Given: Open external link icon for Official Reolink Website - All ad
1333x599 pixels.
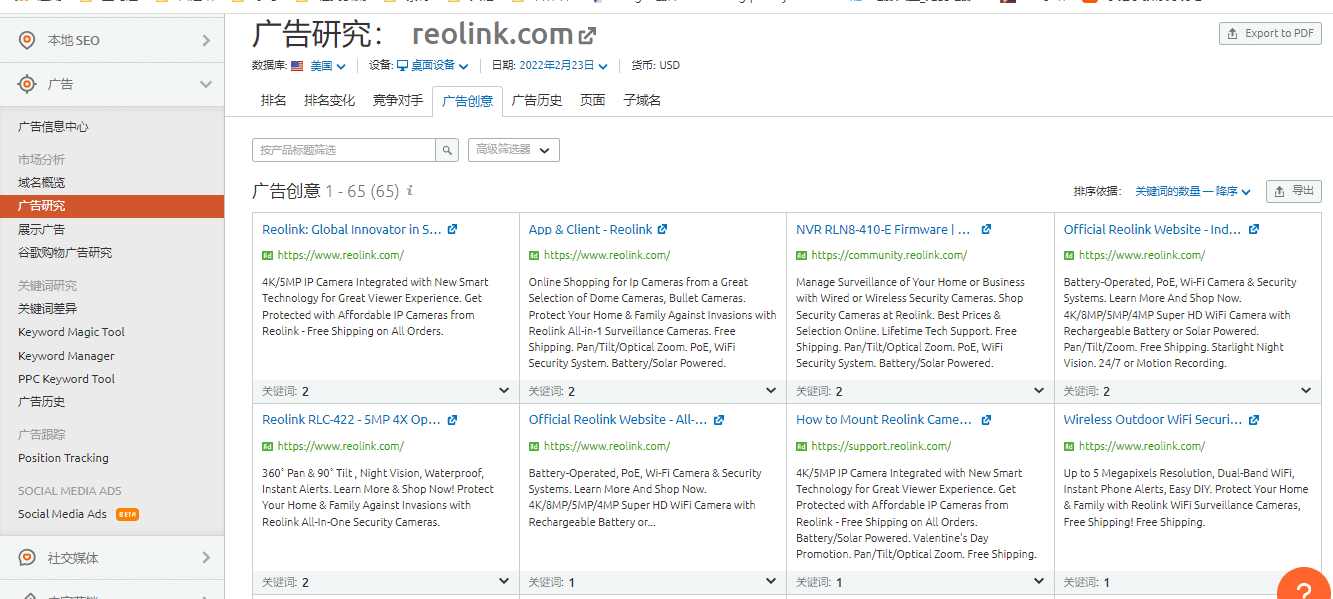Looking at the screenshot, I should 718,420.
